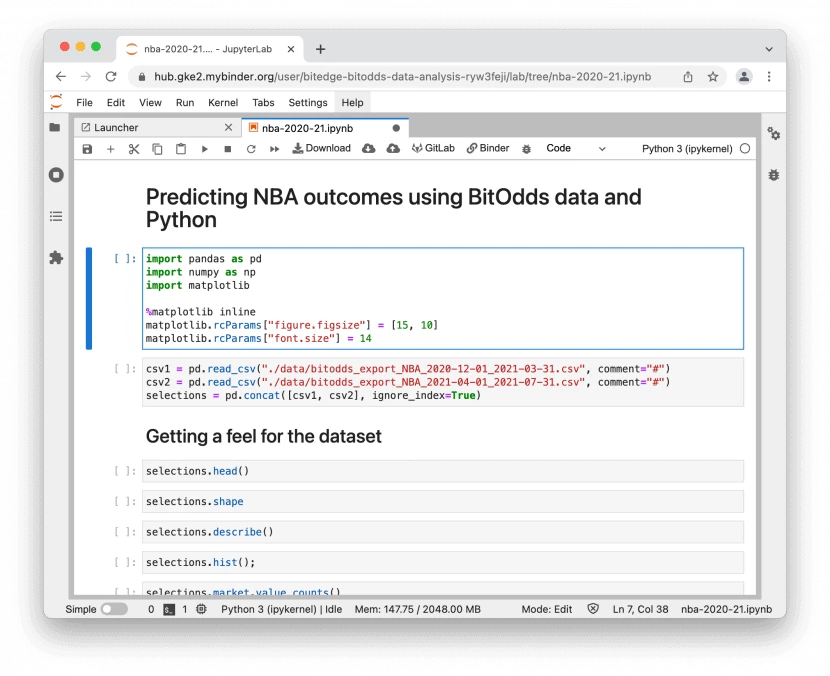Open the Debugger panel in right sidebar
830x676 pixels.
coord(774,175)
